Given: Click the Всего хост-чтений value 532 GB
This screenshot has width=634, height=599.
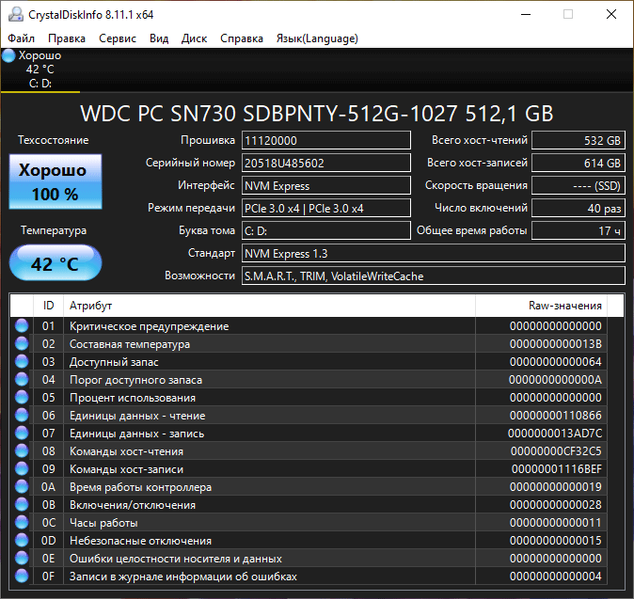Looking at the screenshot, I should click(x=578, y=140).
